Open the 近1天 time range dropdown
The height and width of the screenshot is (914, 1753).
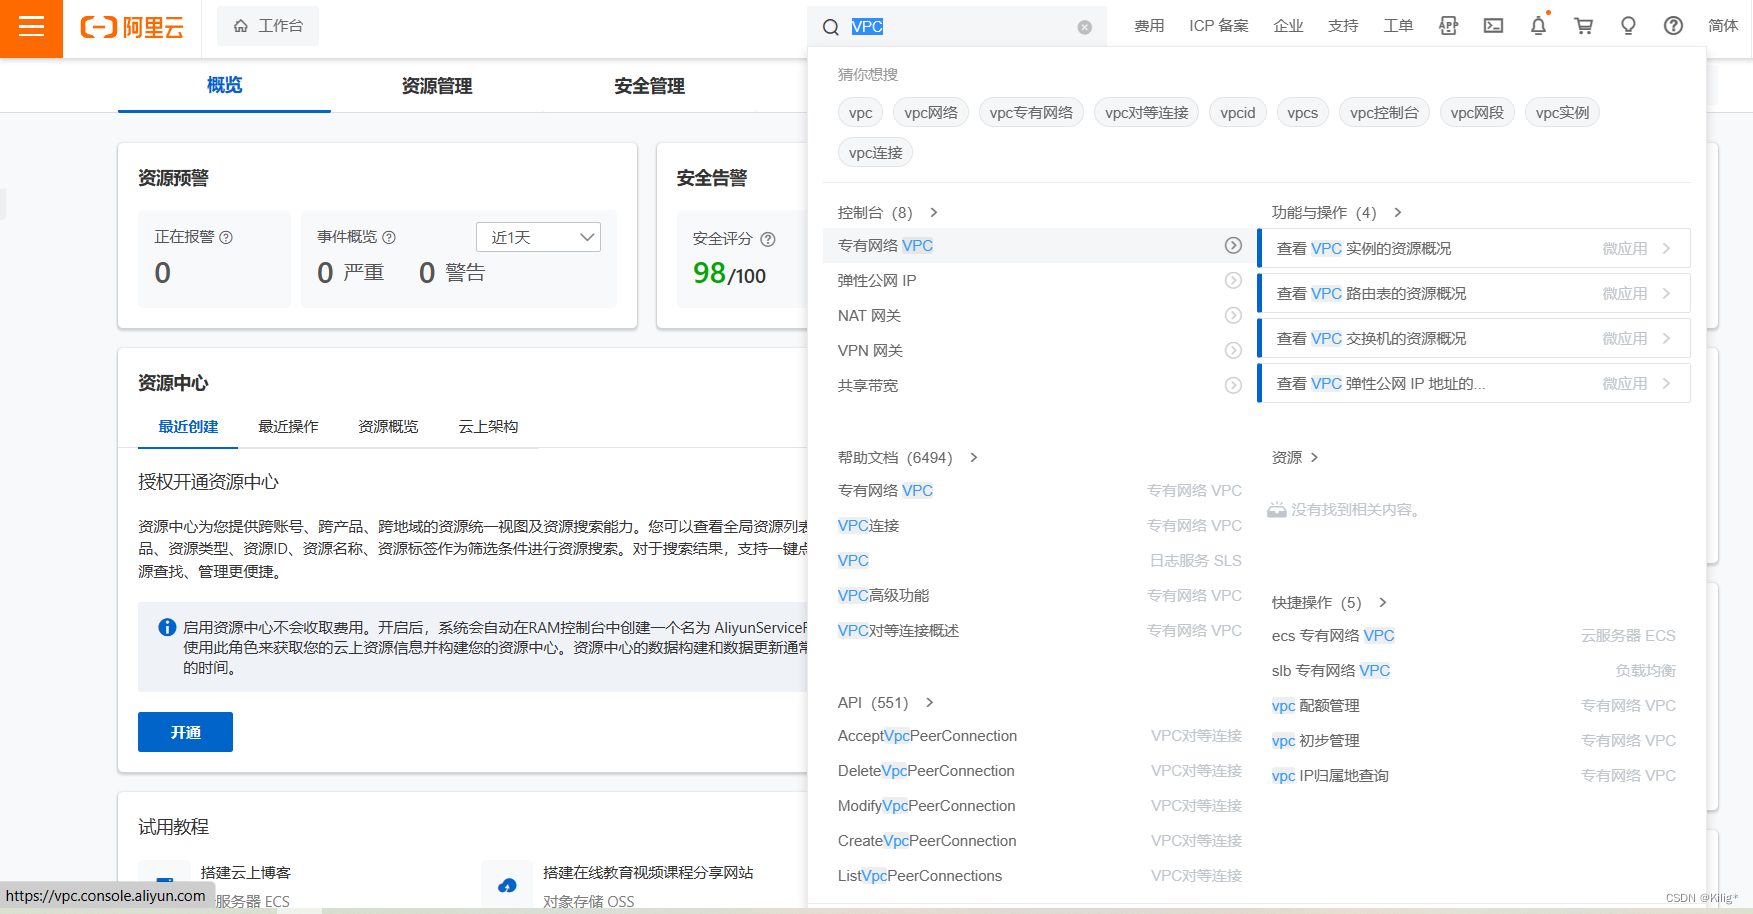pos(538,236)
